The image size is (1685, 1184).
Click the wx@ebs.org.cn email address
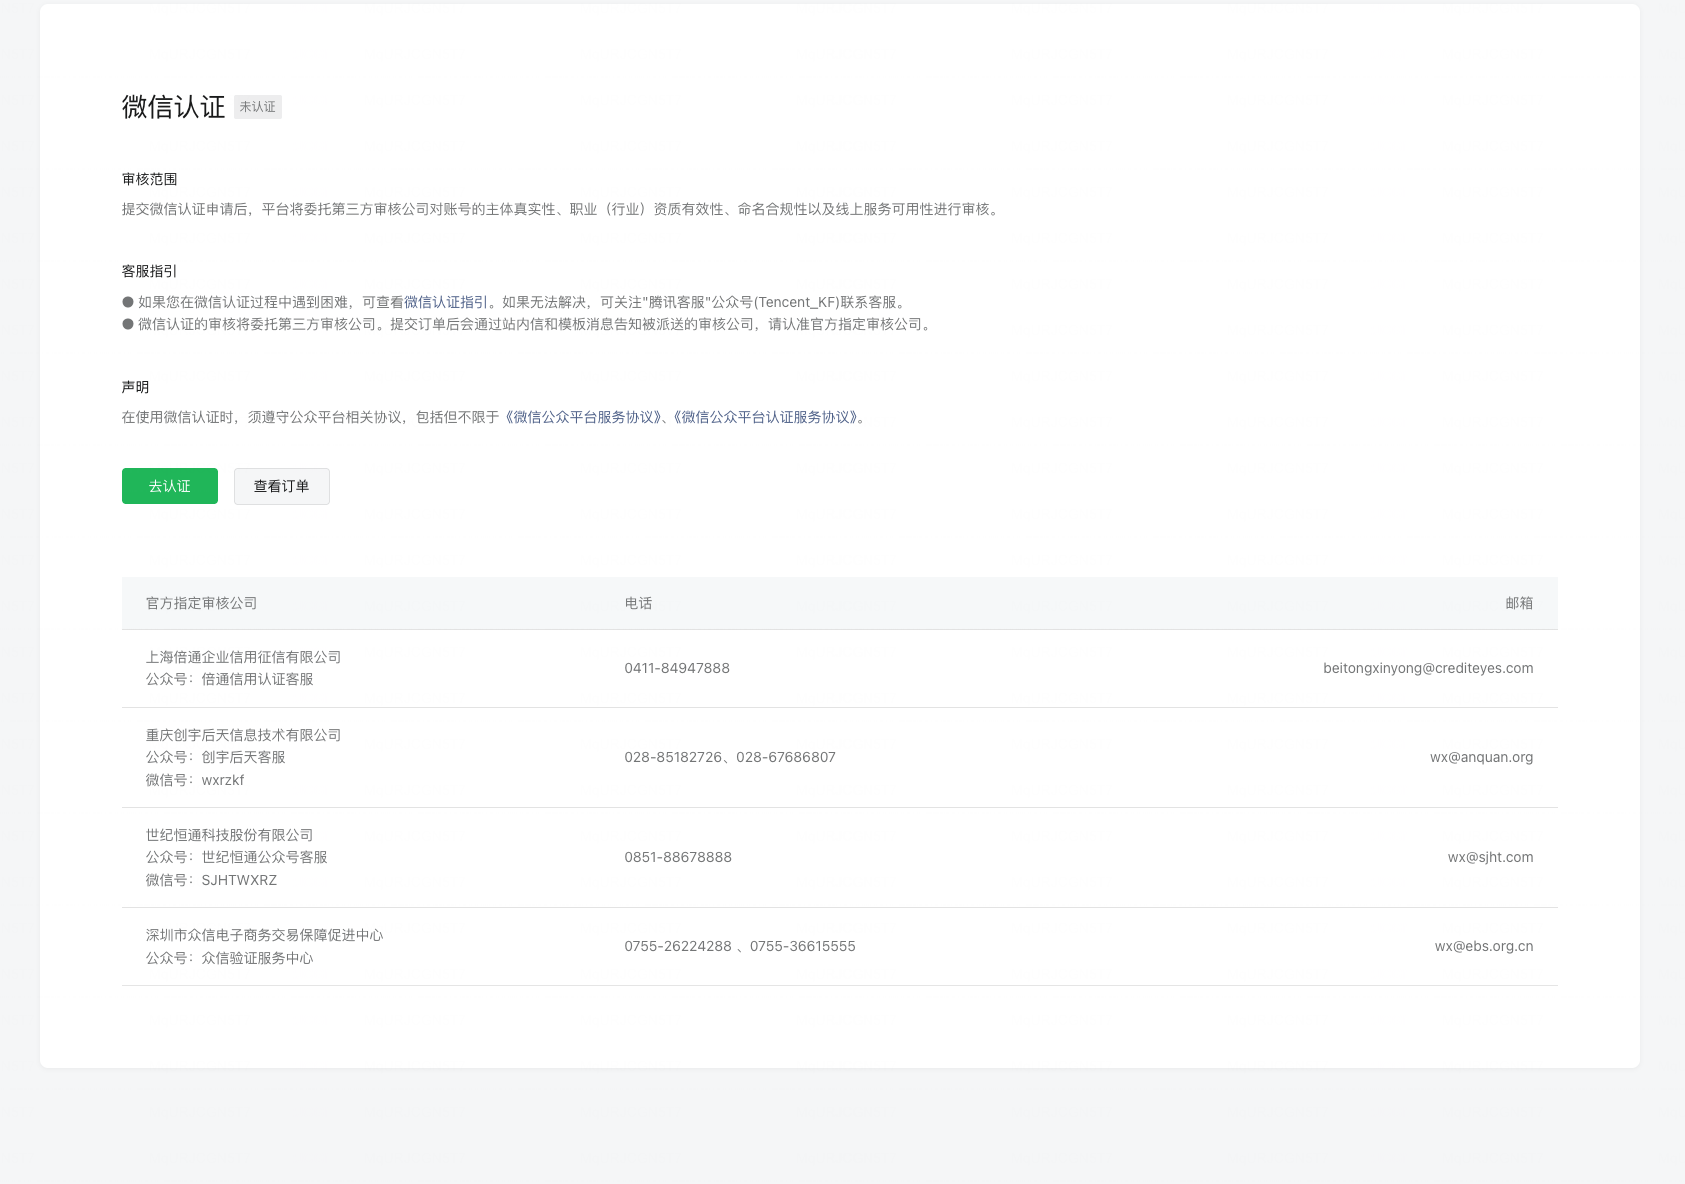(x=1483, y=946)
